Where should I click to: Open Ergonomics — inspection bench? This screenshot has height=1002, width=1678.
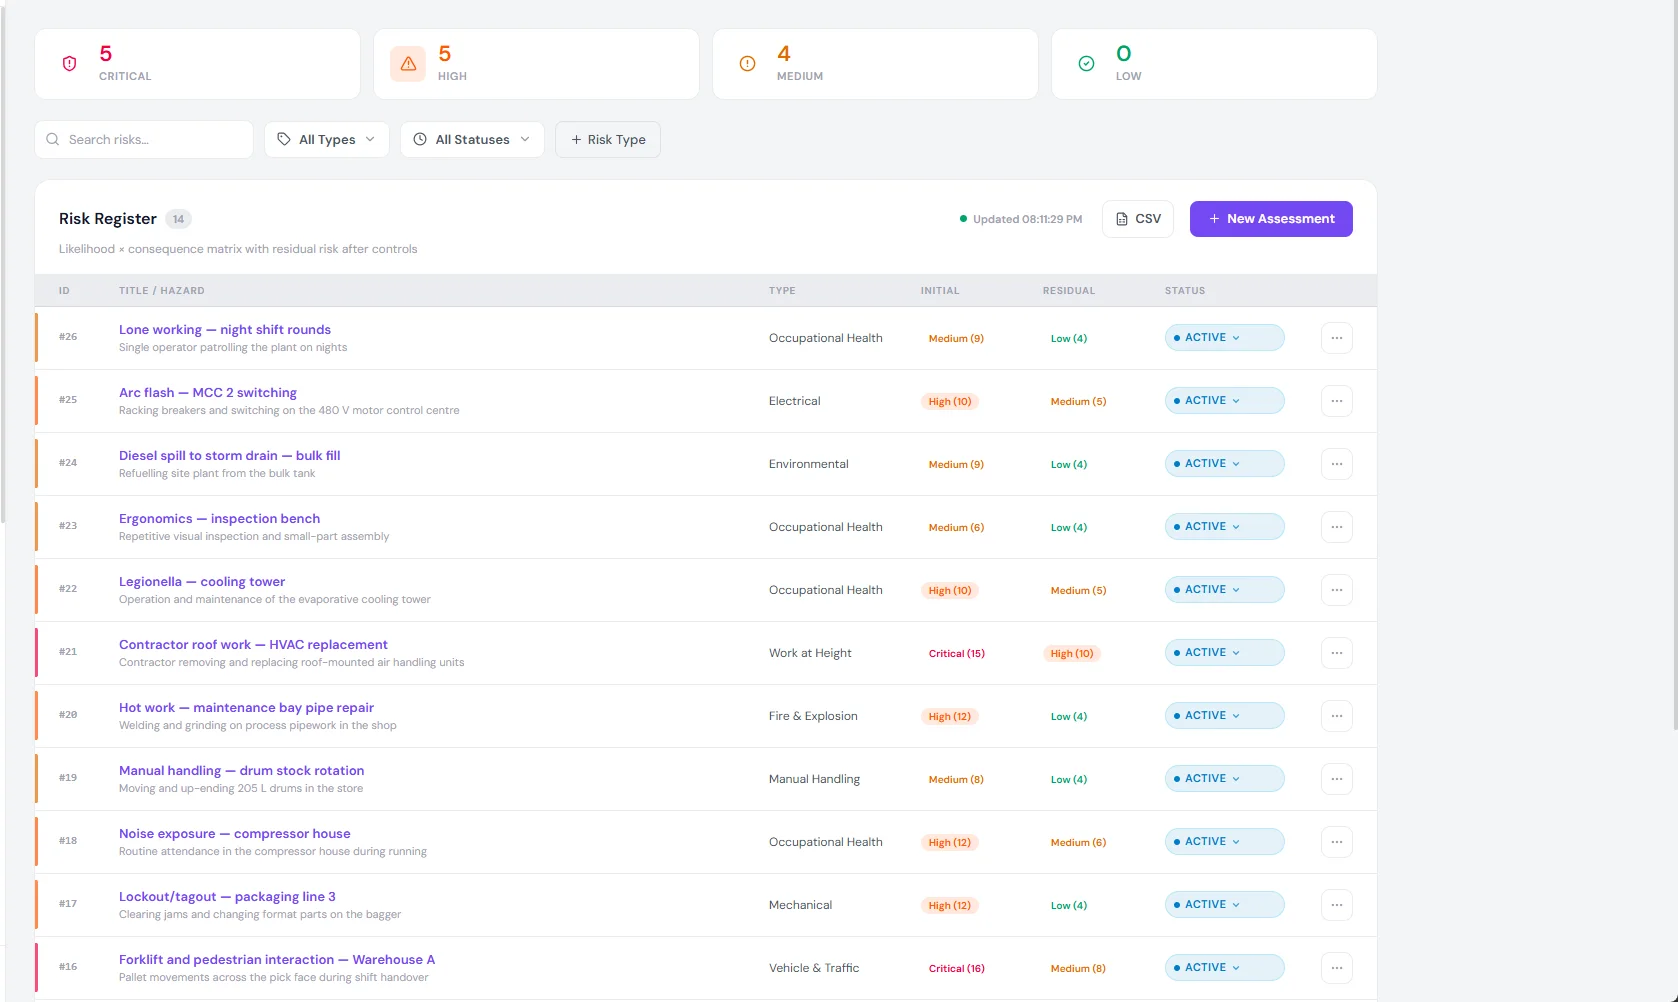click(x=220, y=519)
